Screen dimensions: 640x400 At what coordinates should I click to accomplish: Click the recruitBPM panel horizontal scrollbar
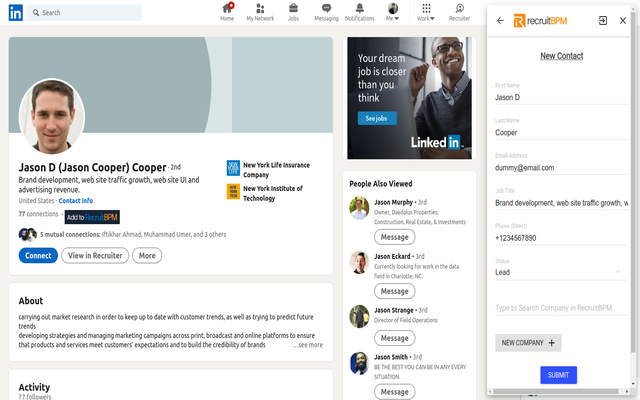pyautogui.click(x=555, y=391)
